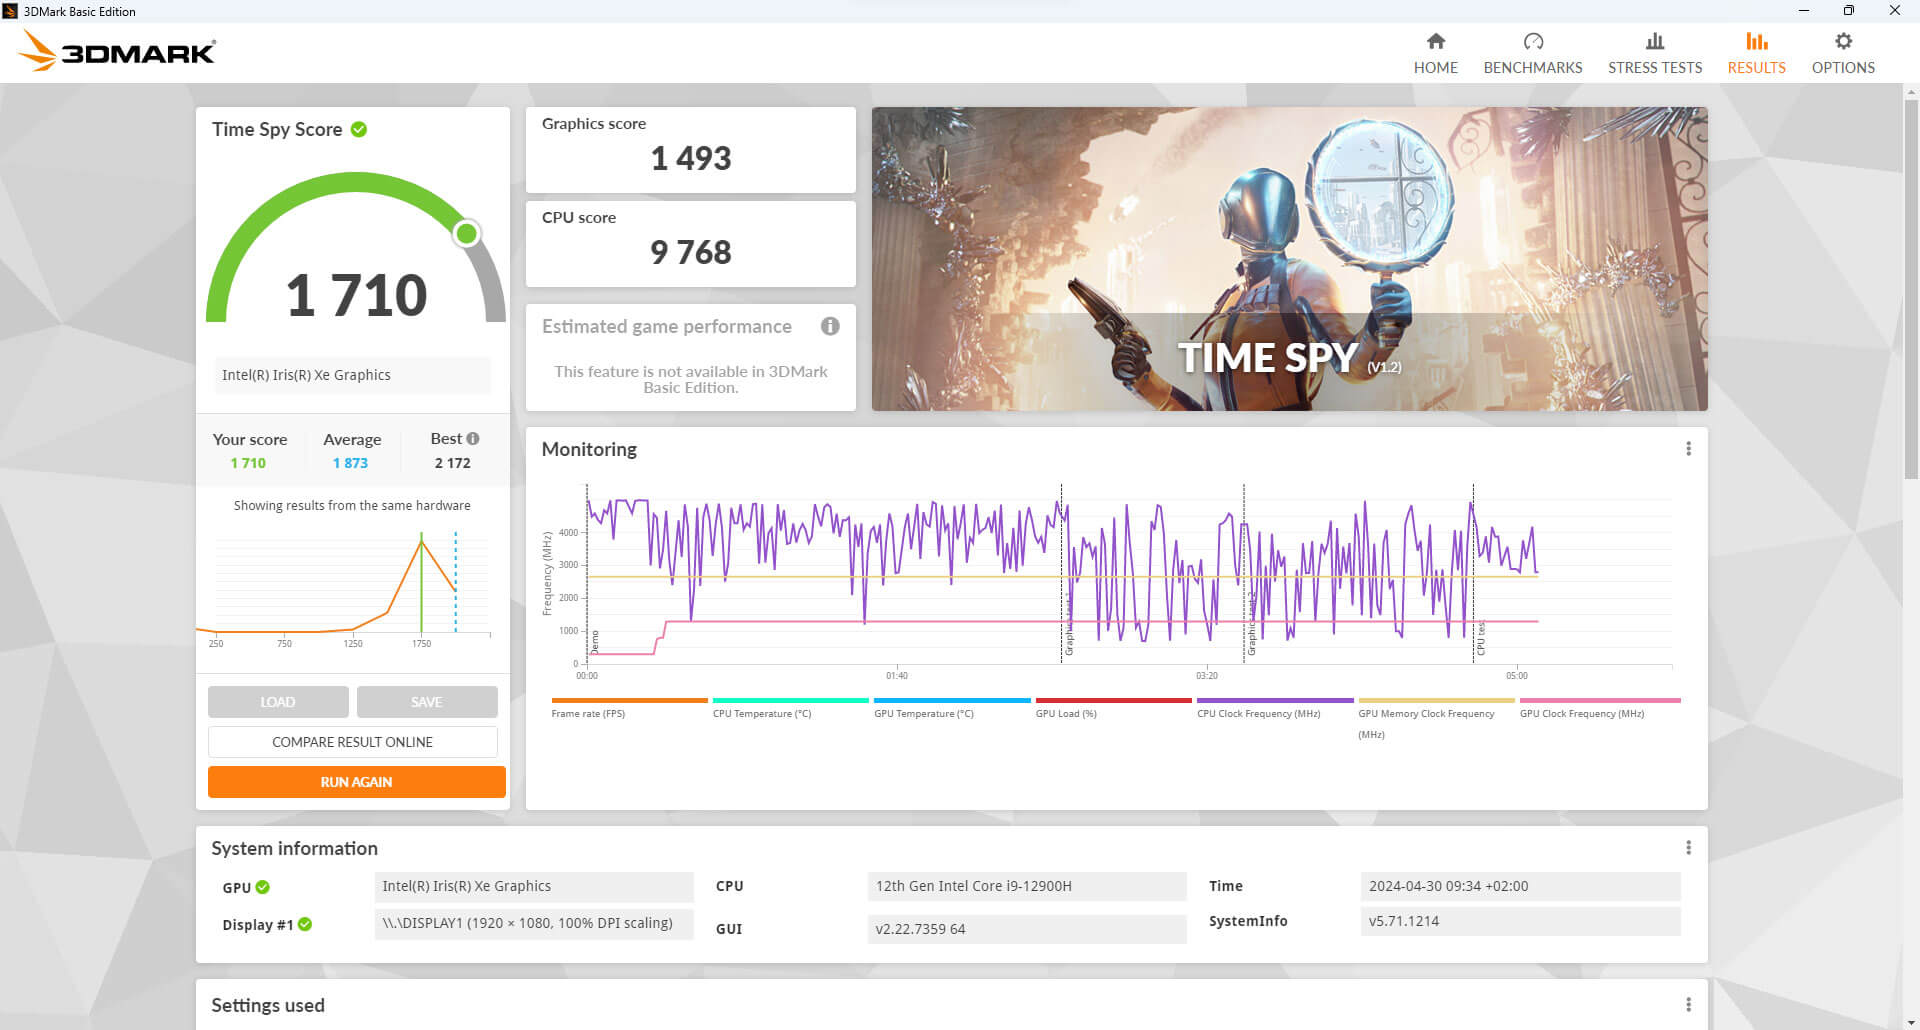Toggle Frame rate (FPS) orange legend
Image resolution: width=1920 pixels, height=1030 pixels.
629,700
